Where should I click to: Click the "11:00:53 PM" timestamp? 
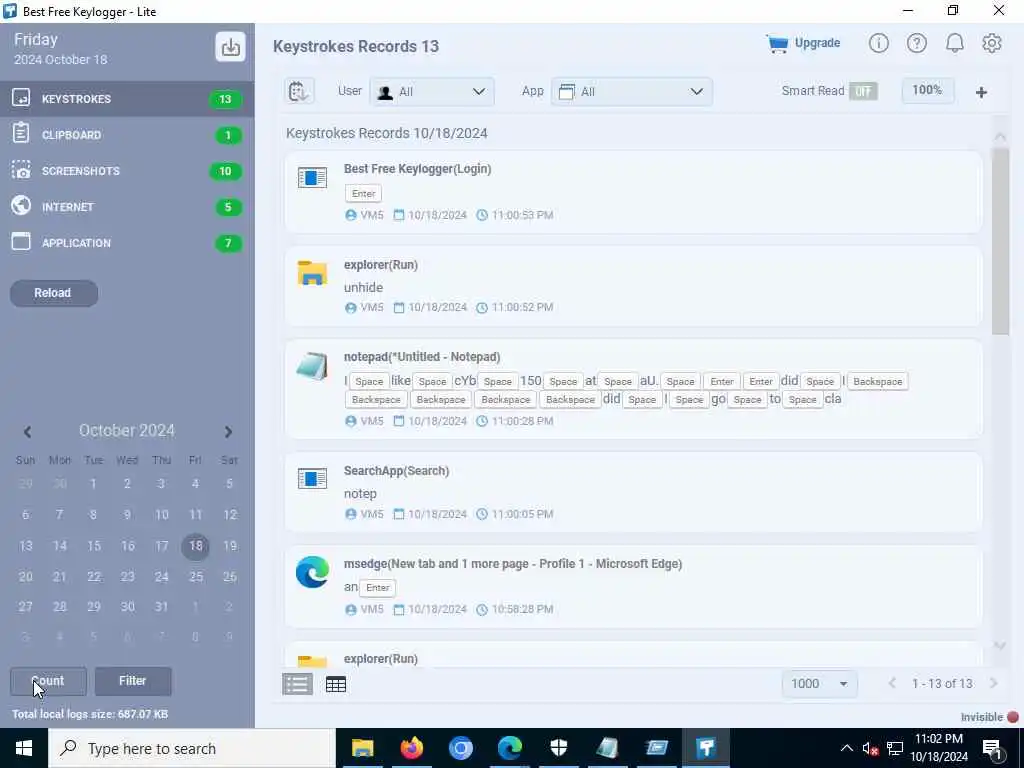[x=522, y=215]
